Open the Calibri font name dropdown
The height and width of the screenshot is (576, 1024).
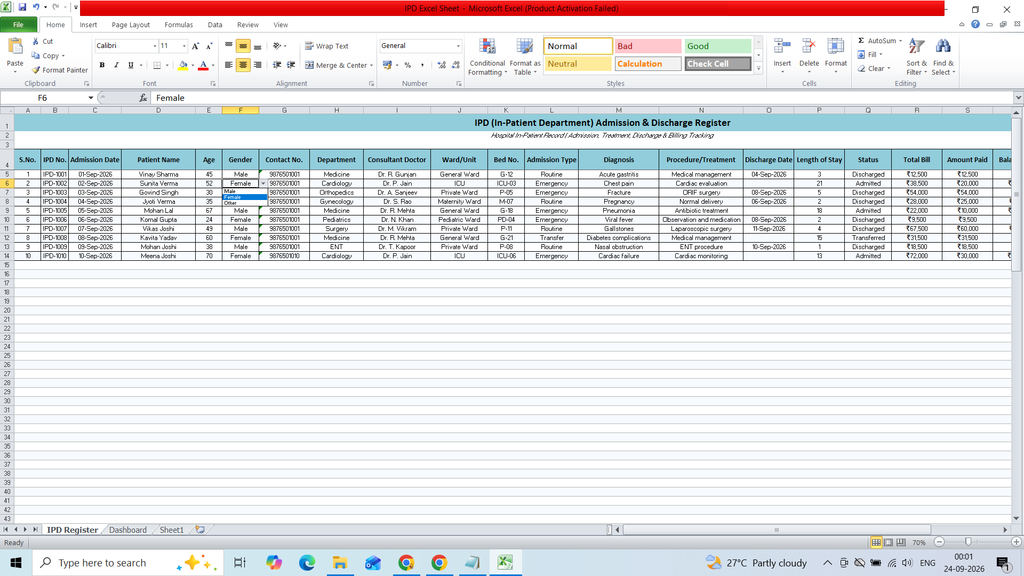point(155,46)
